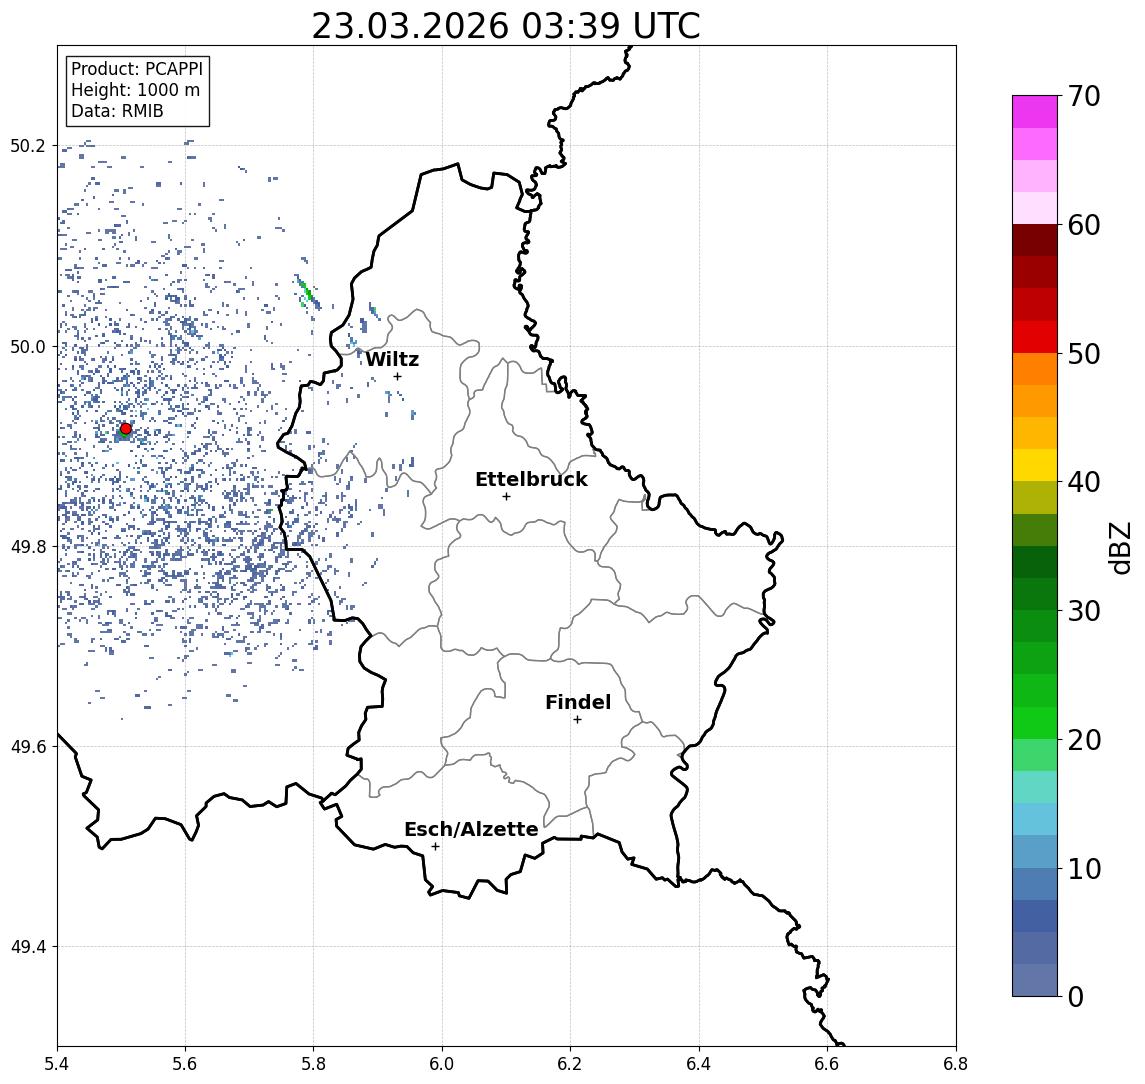Select the Ettelbruck label
The image size is (1145, 1084).
click(x=531, y=479)
